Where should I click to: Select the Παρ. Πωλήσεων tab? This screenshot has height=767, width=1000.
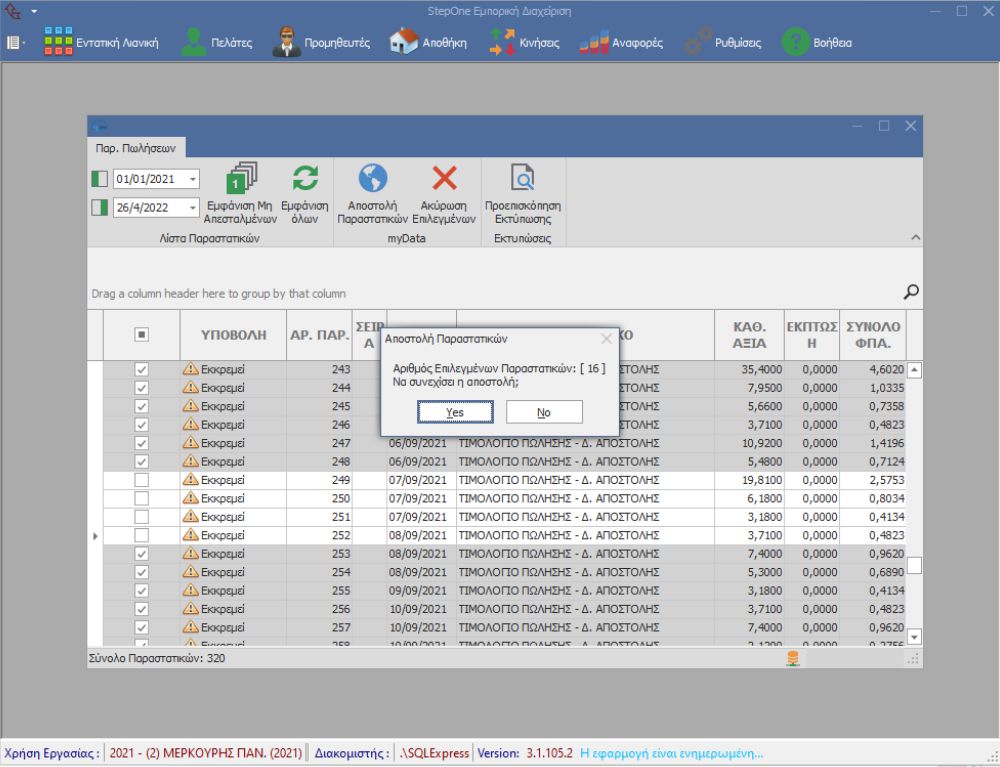tap(135, 147)
